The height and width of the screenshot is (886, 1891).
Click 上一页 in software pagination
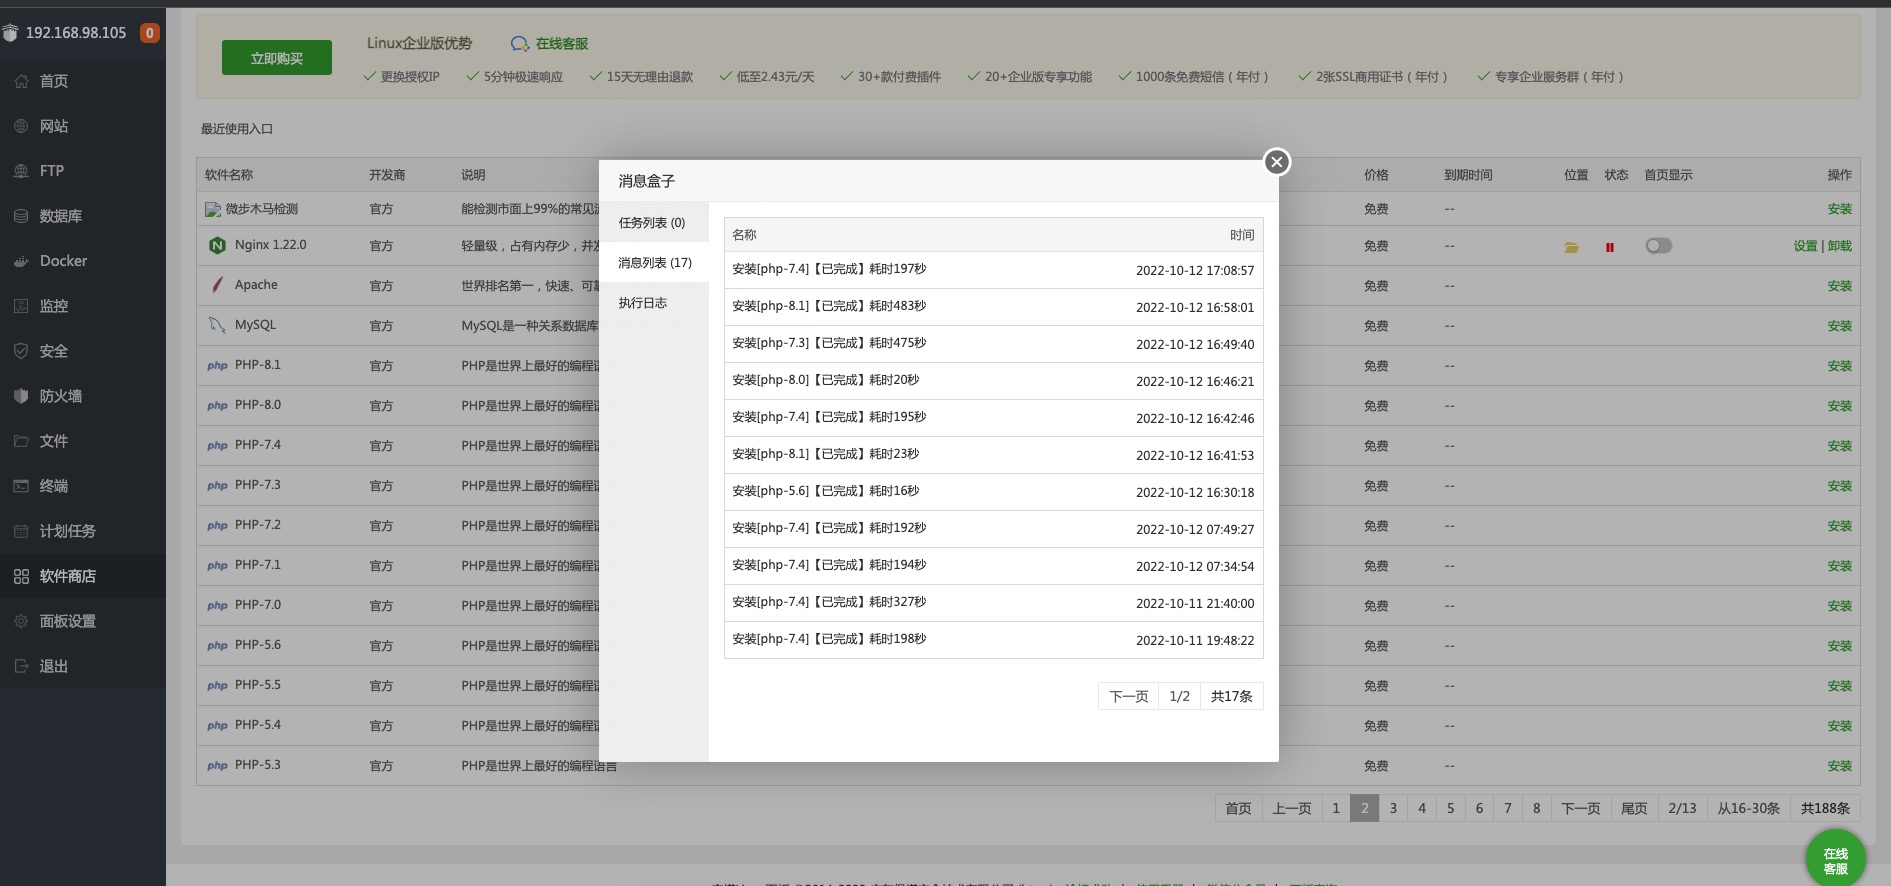click(x=1292, y=808)
